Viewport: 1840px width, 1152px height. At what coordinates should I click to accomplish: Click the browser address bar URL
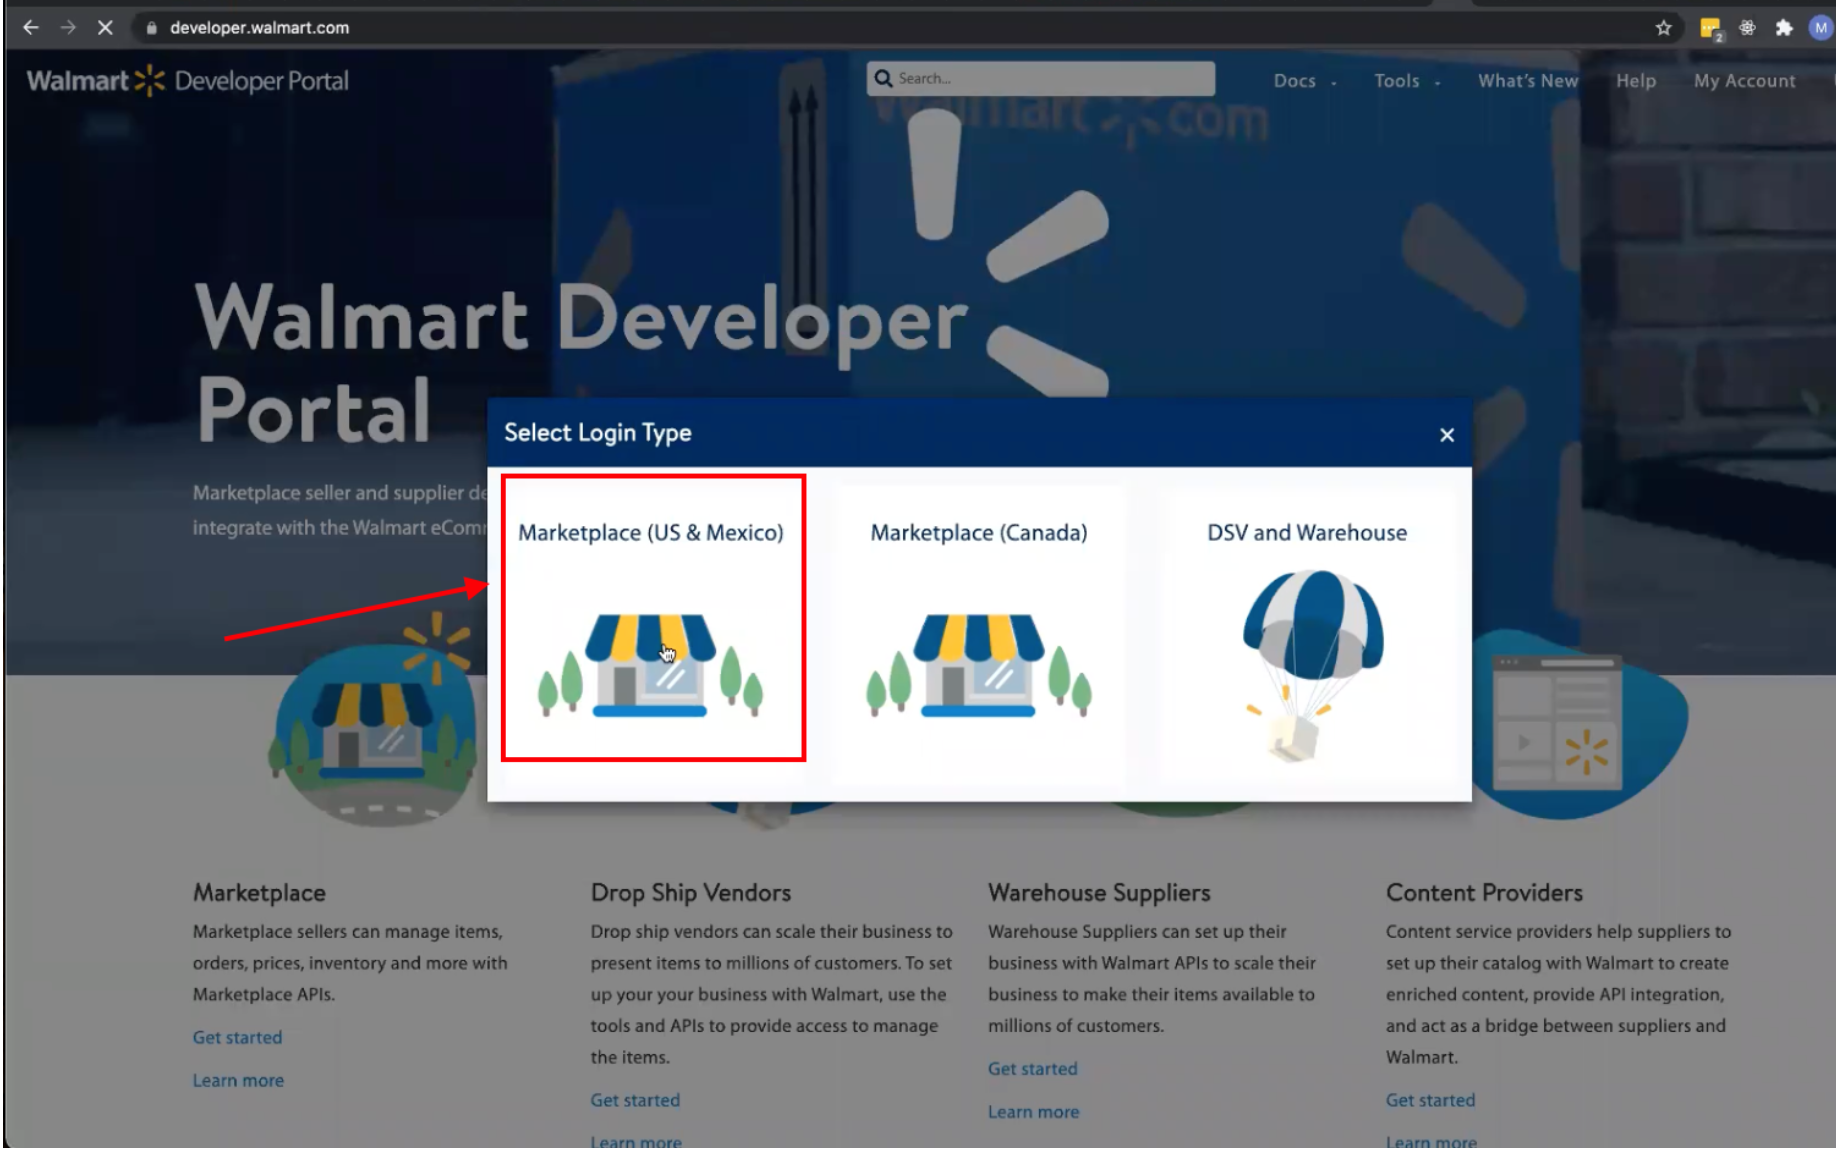pos(260,28)
